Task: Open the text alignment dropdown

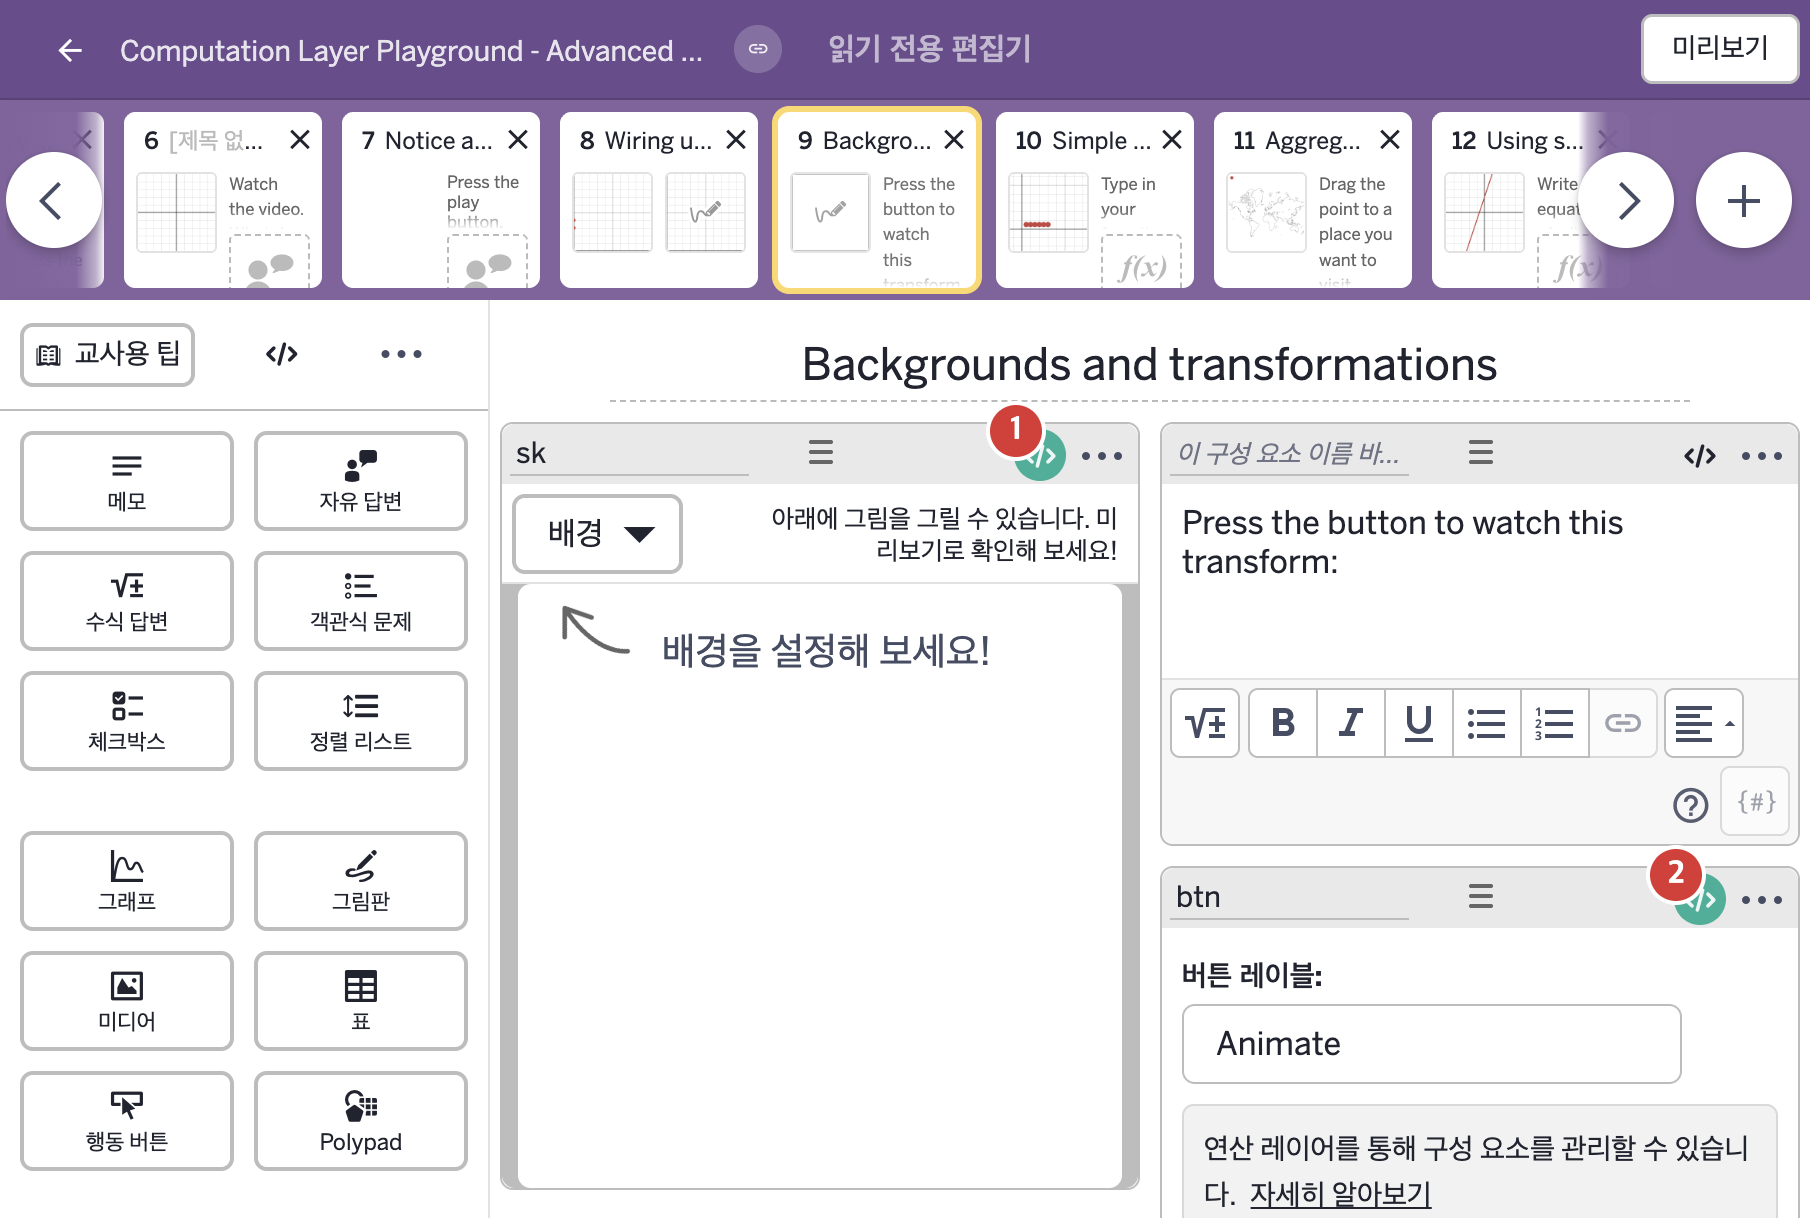Action: tap(1704, 723)
